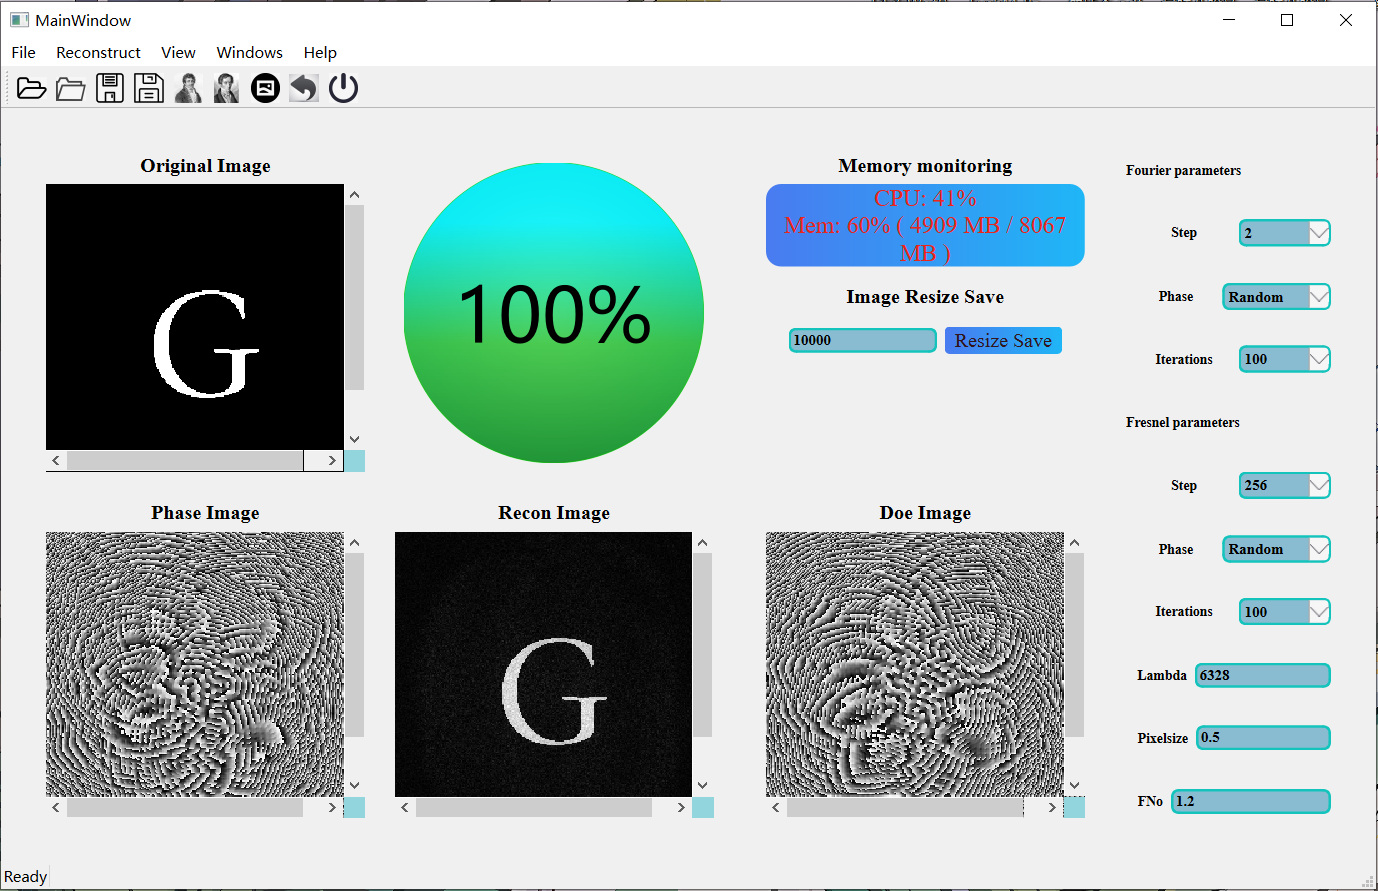Click the power button toolbar icon
The height and width of the screenshot is (891, 1378).
(343, 88)
